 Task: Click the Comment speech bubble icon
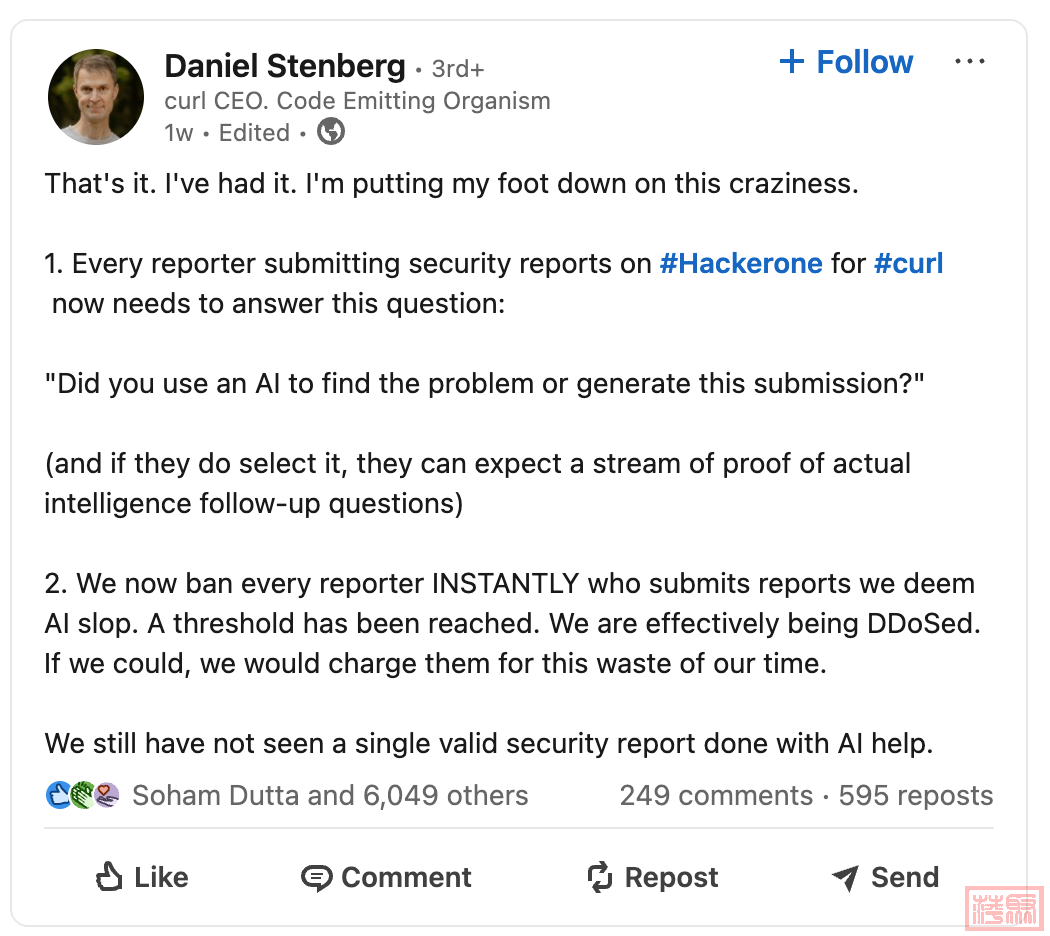click(x=316, y=878)
